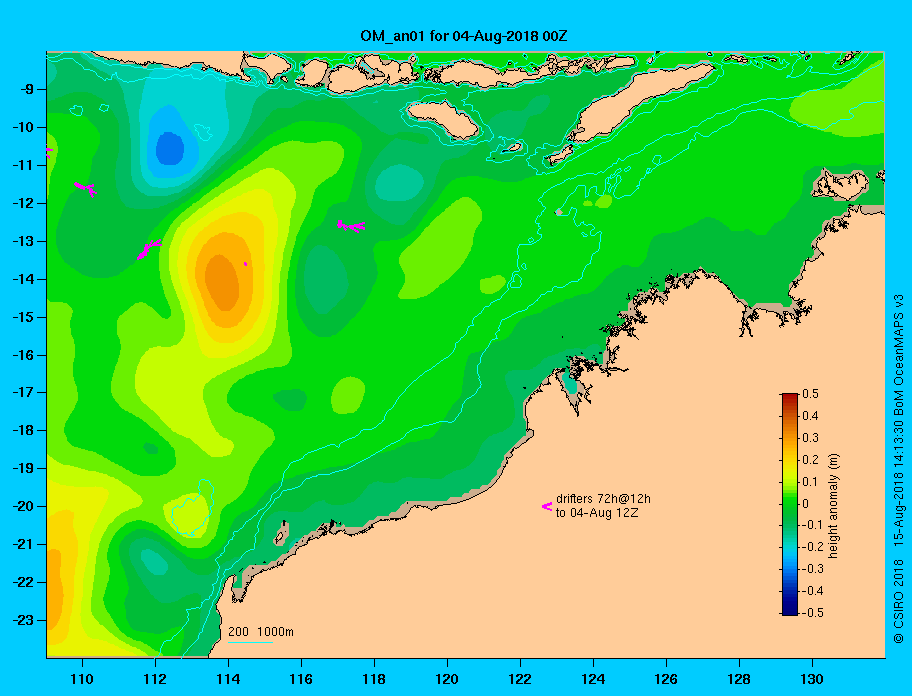
Task: Click latitude label '-11' on the y-axis
Action: coord(23,165)
